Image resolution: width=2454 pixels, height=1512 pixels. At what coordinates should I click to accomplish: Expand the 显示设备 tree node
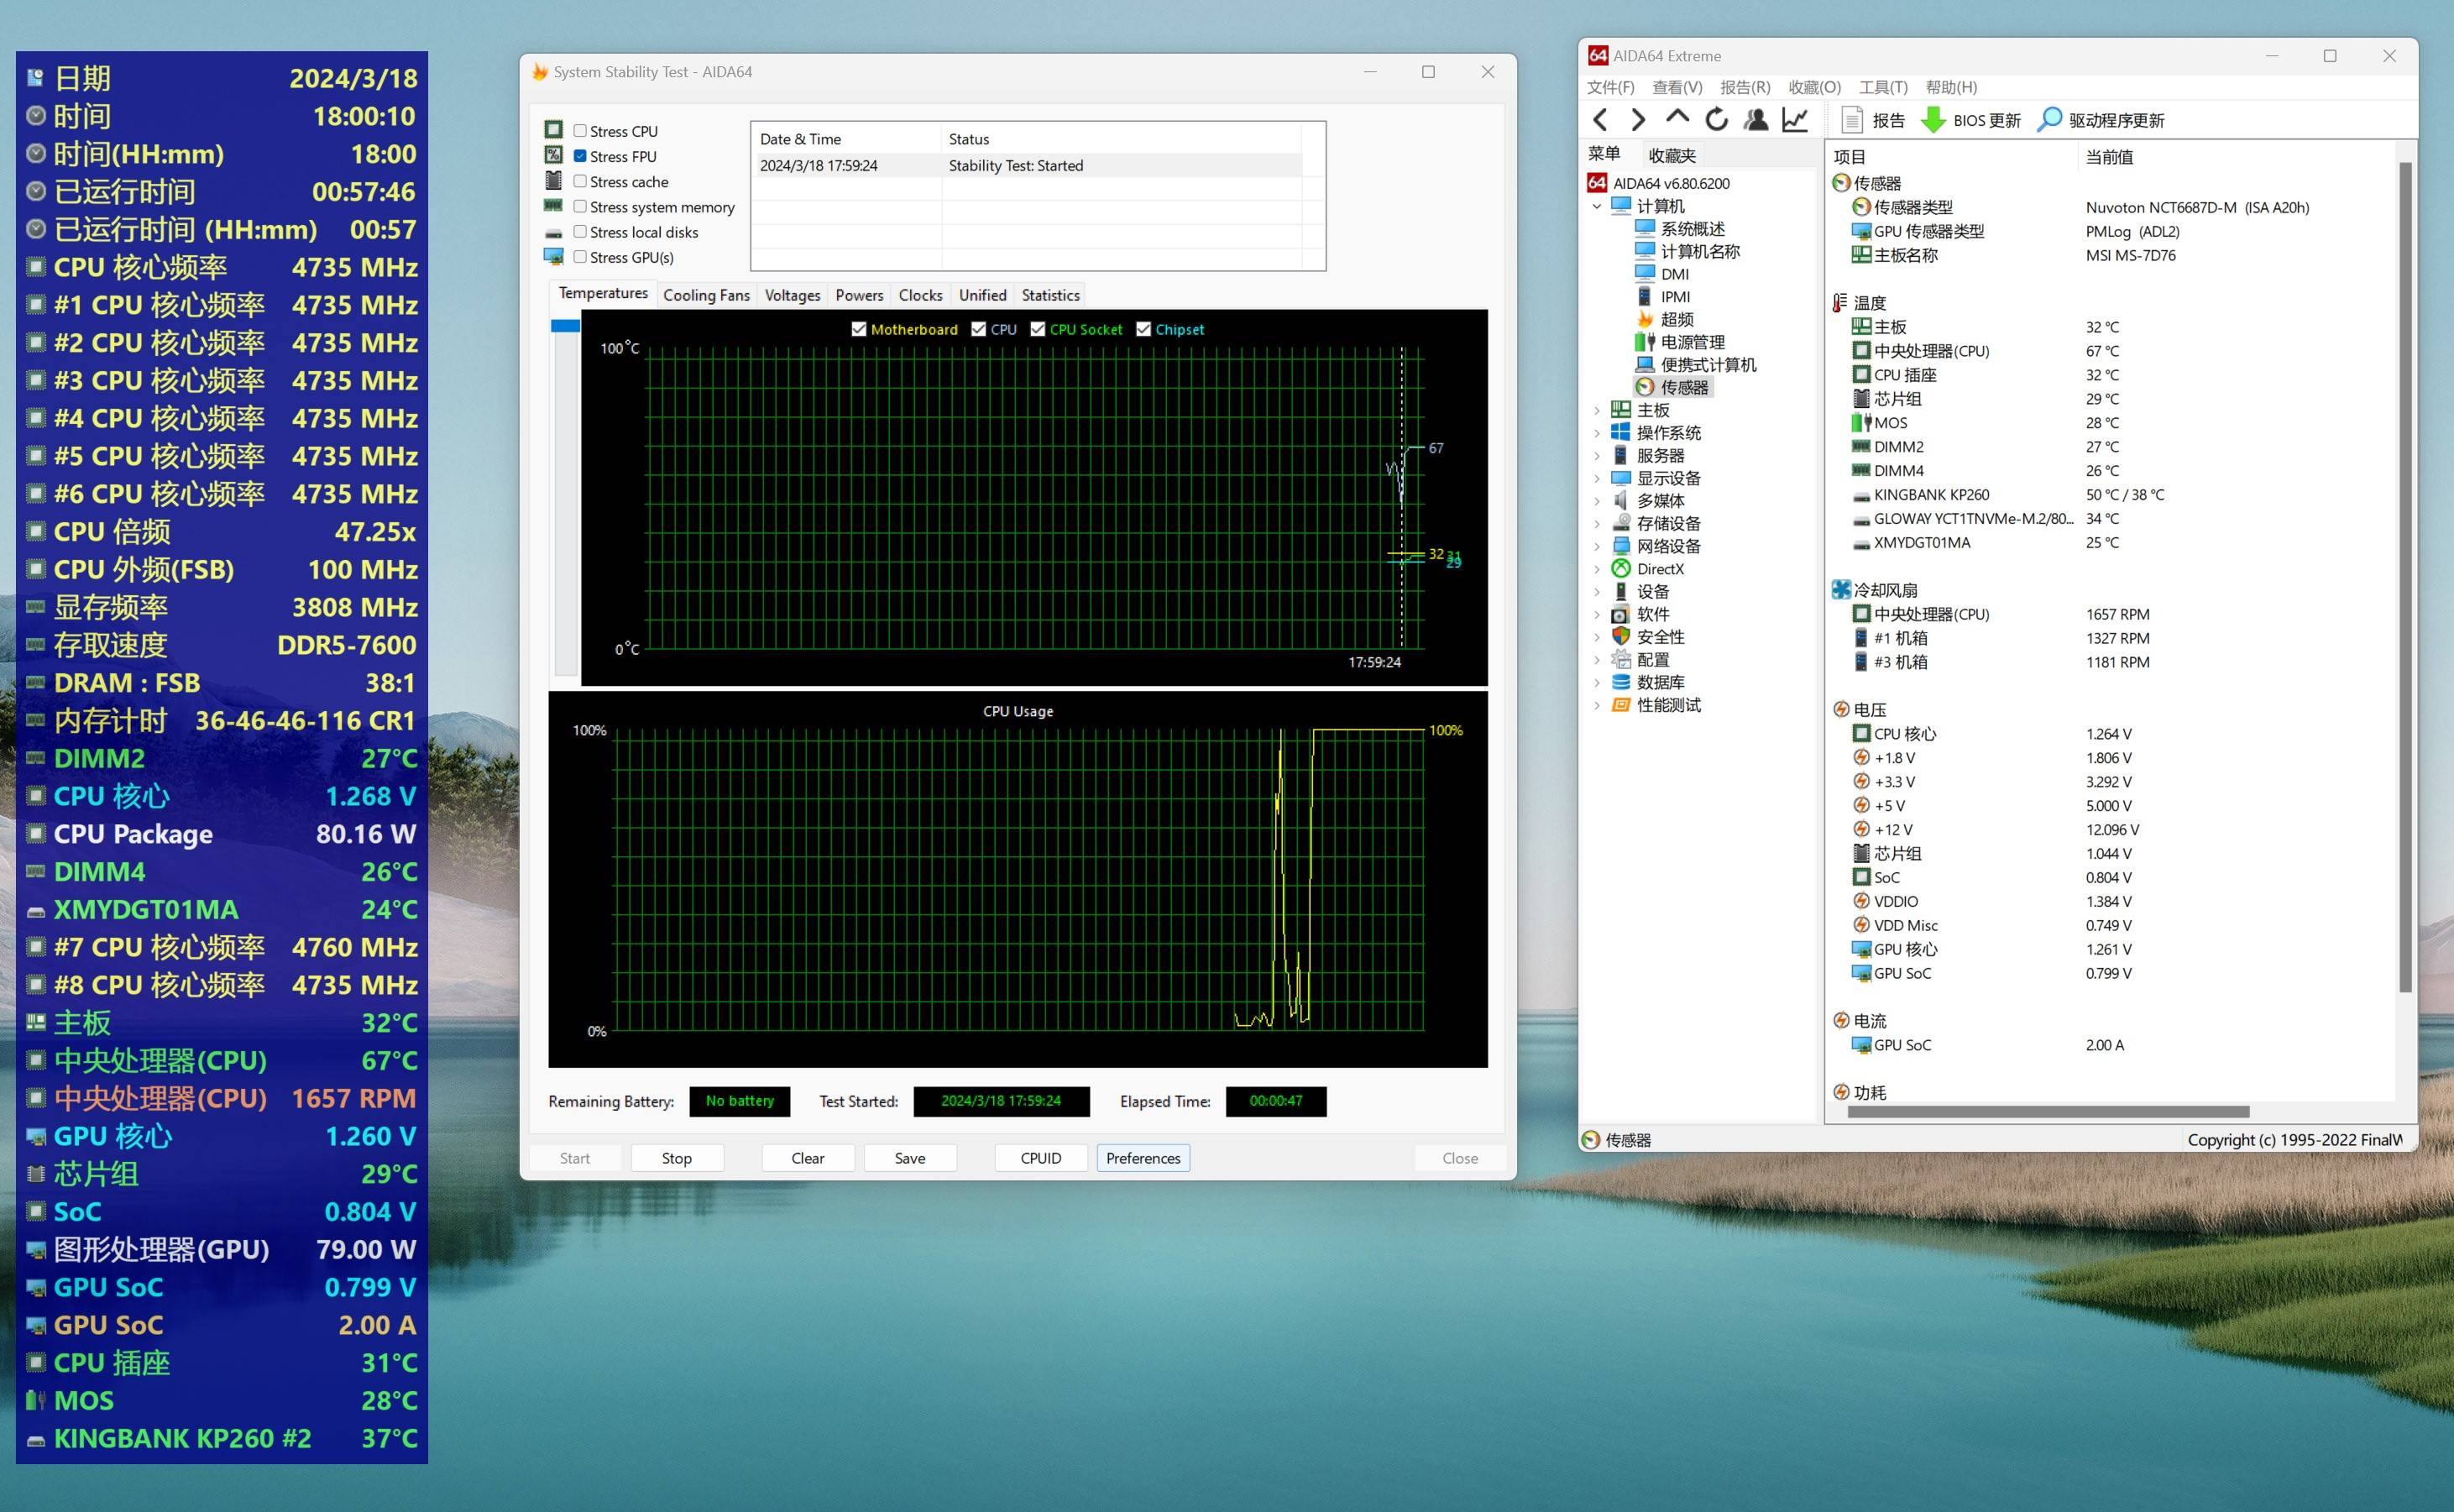click(1597, 478)
